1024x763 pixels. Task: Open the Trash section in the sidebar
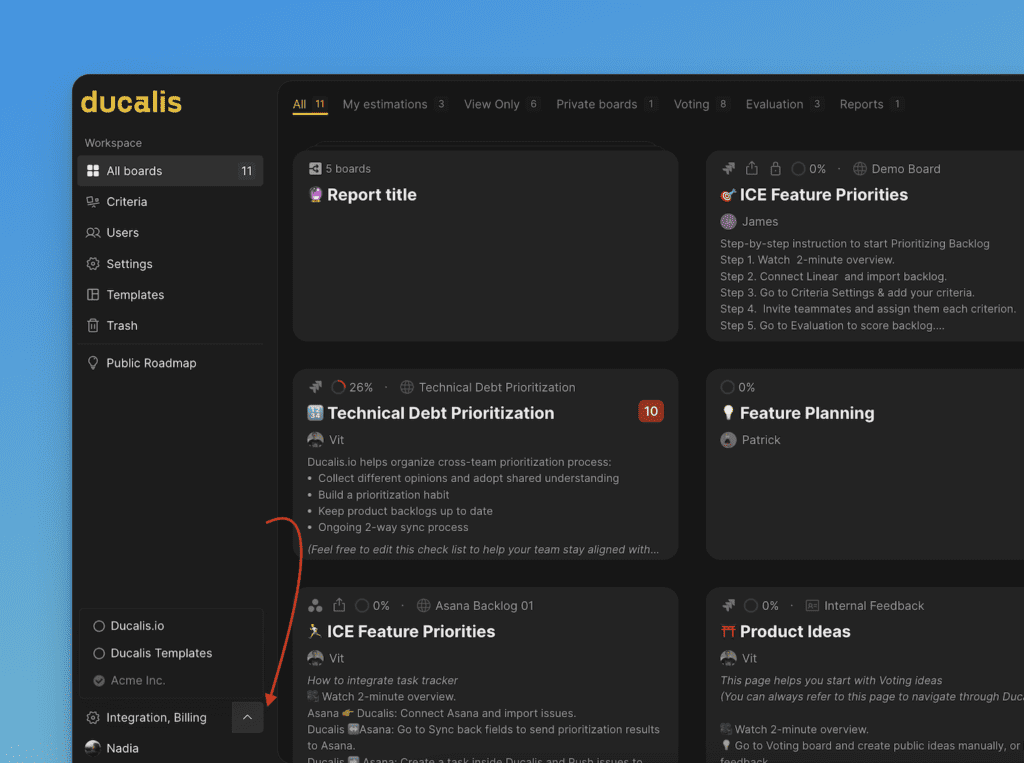[121, 326]
